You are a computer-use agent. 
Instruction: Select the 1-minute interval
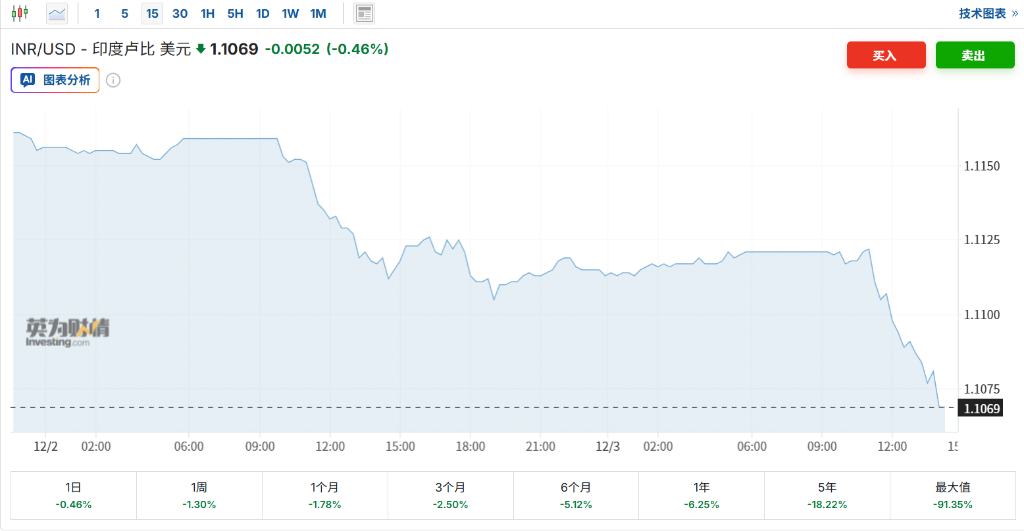[x=97, y=14]
